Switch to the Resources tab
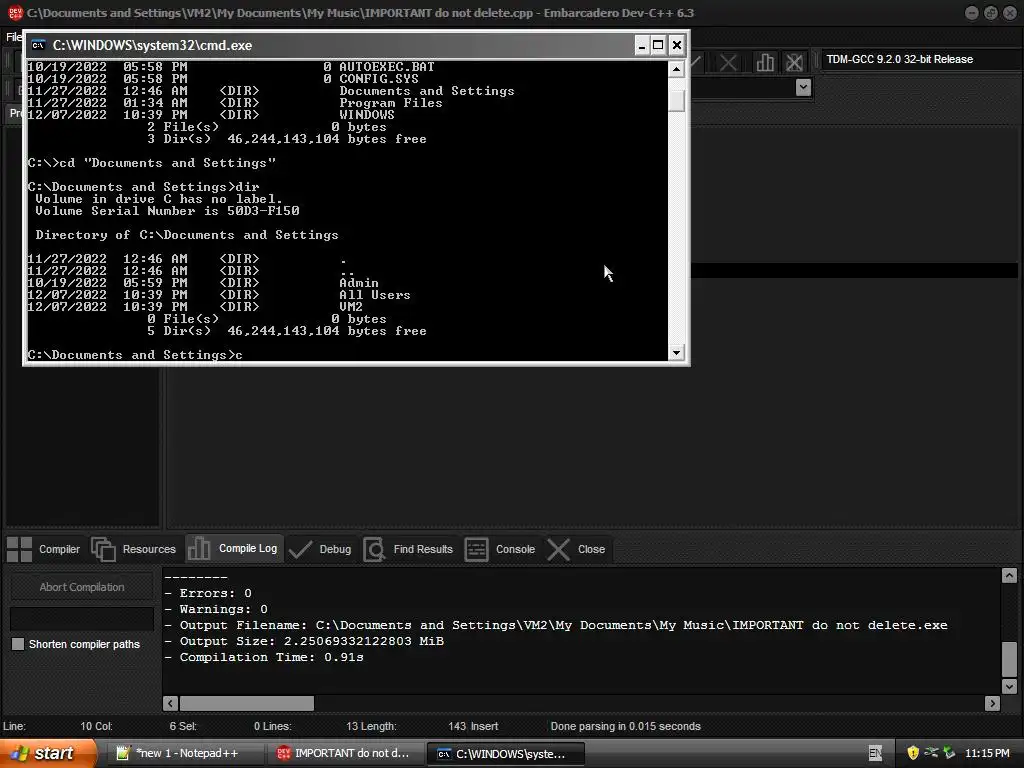This screenshot has width=1024, height=768. [134, 549]
